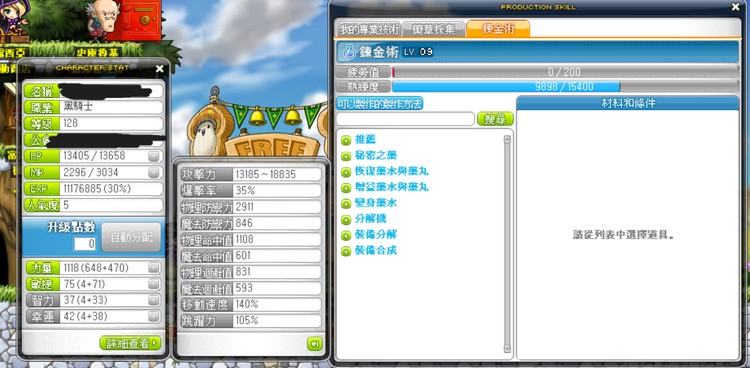Screen dimensions: 750x368
Task: Click the 自動分配 auto-assign button
Action: pyautogui.click(x=131, y=237)
